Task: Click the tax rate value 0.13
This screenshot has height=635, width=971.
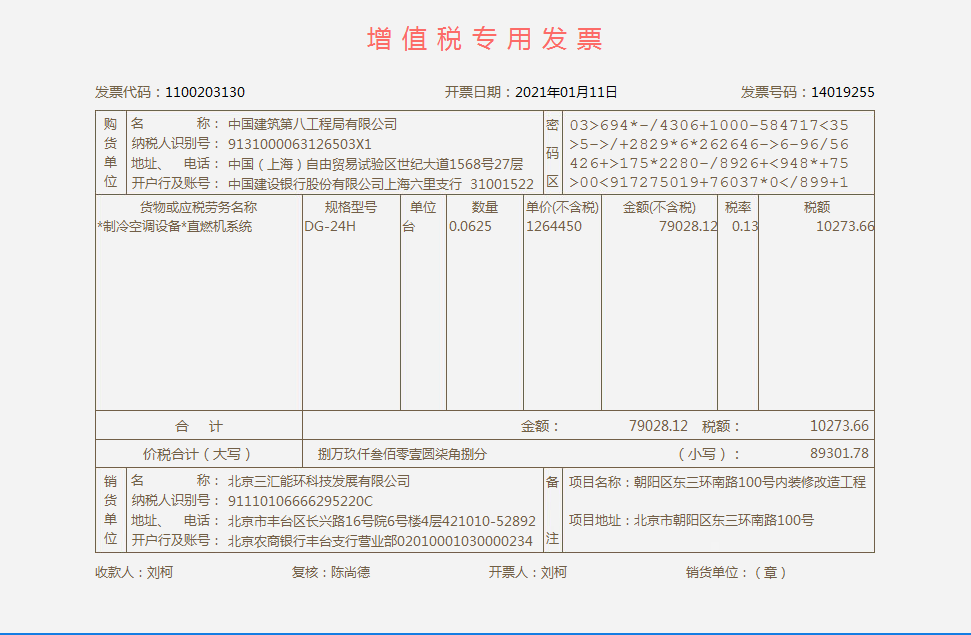Action: tap(745, 226)
